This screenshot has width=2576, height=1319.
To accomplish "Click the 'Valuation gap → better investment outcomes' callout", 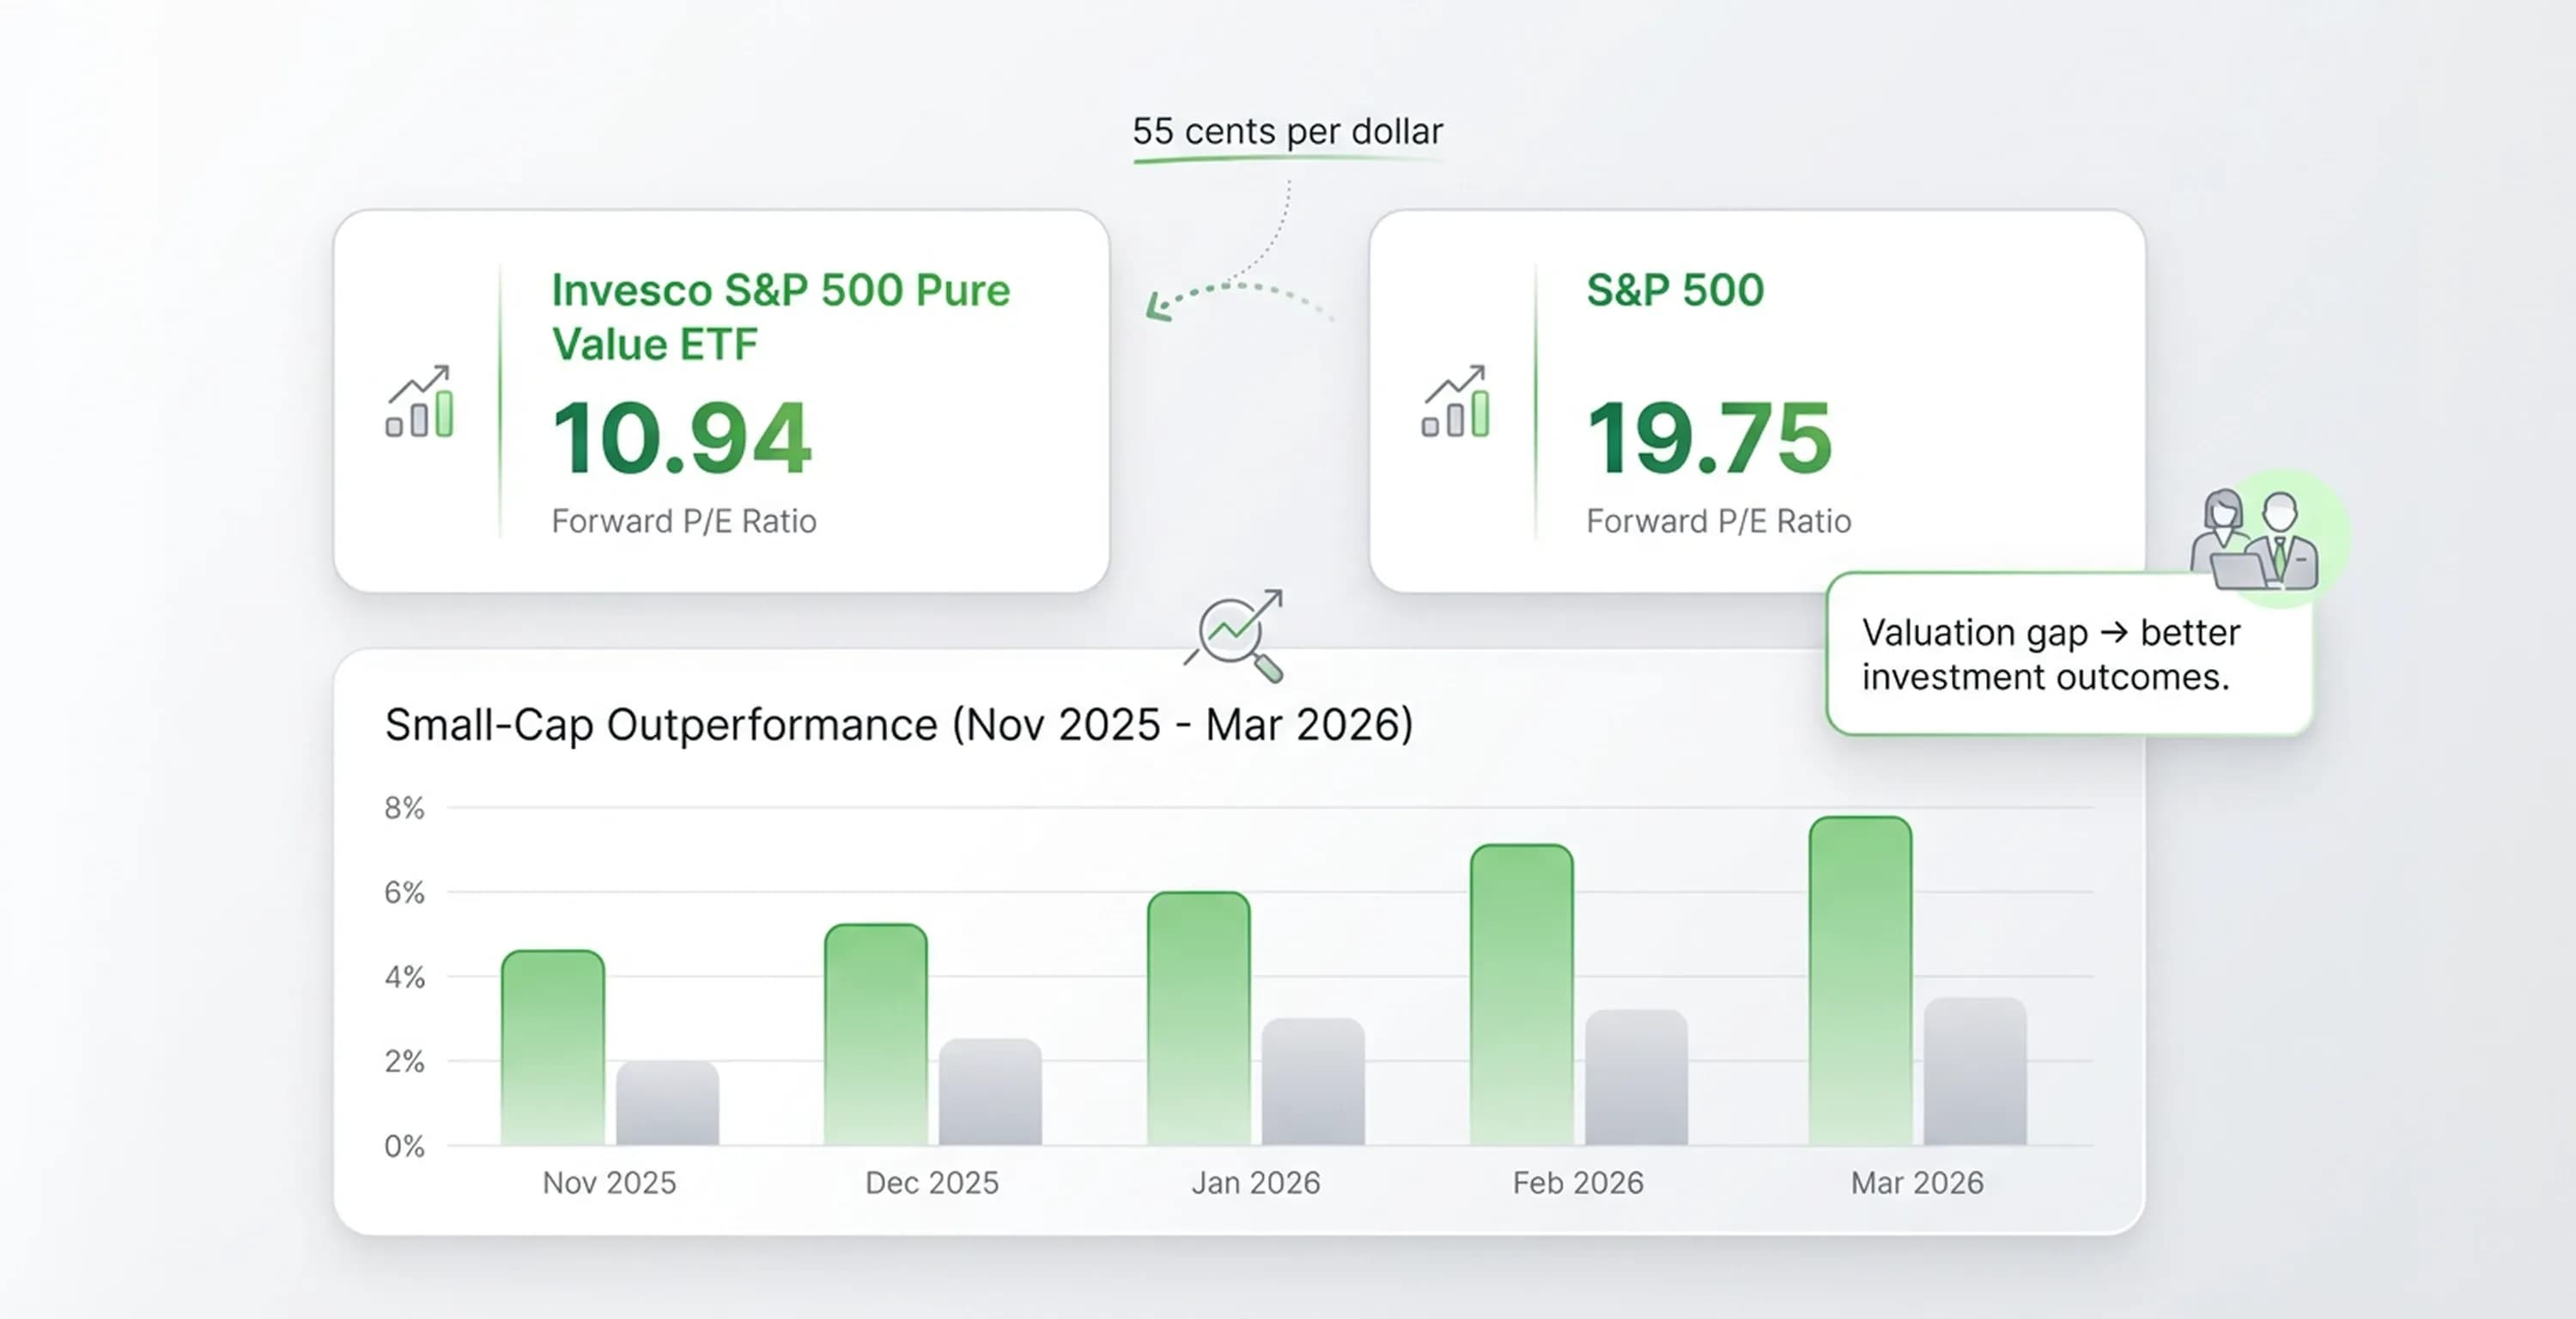I will point(2069,654).
